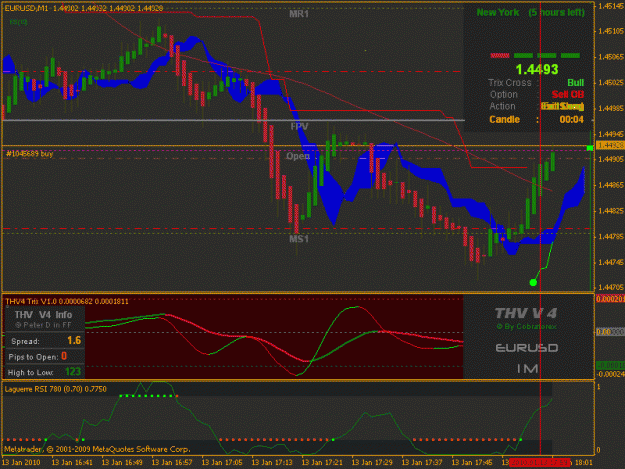Click the 13 Jan 16:57 time axis label
The image size is (625, 469).
point(172,463)
